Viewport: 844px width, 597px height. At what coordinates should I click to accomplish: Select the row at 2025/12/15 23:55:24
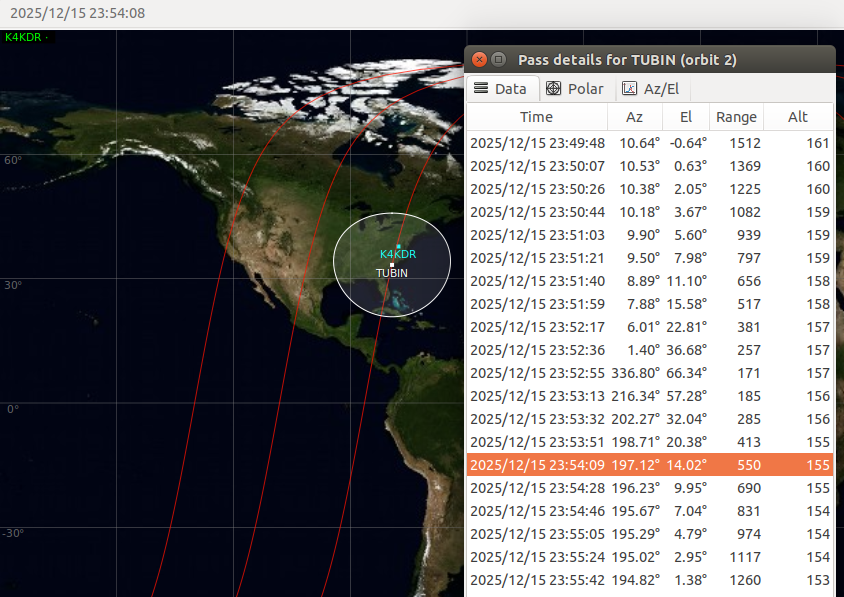(x=650, y=557)
